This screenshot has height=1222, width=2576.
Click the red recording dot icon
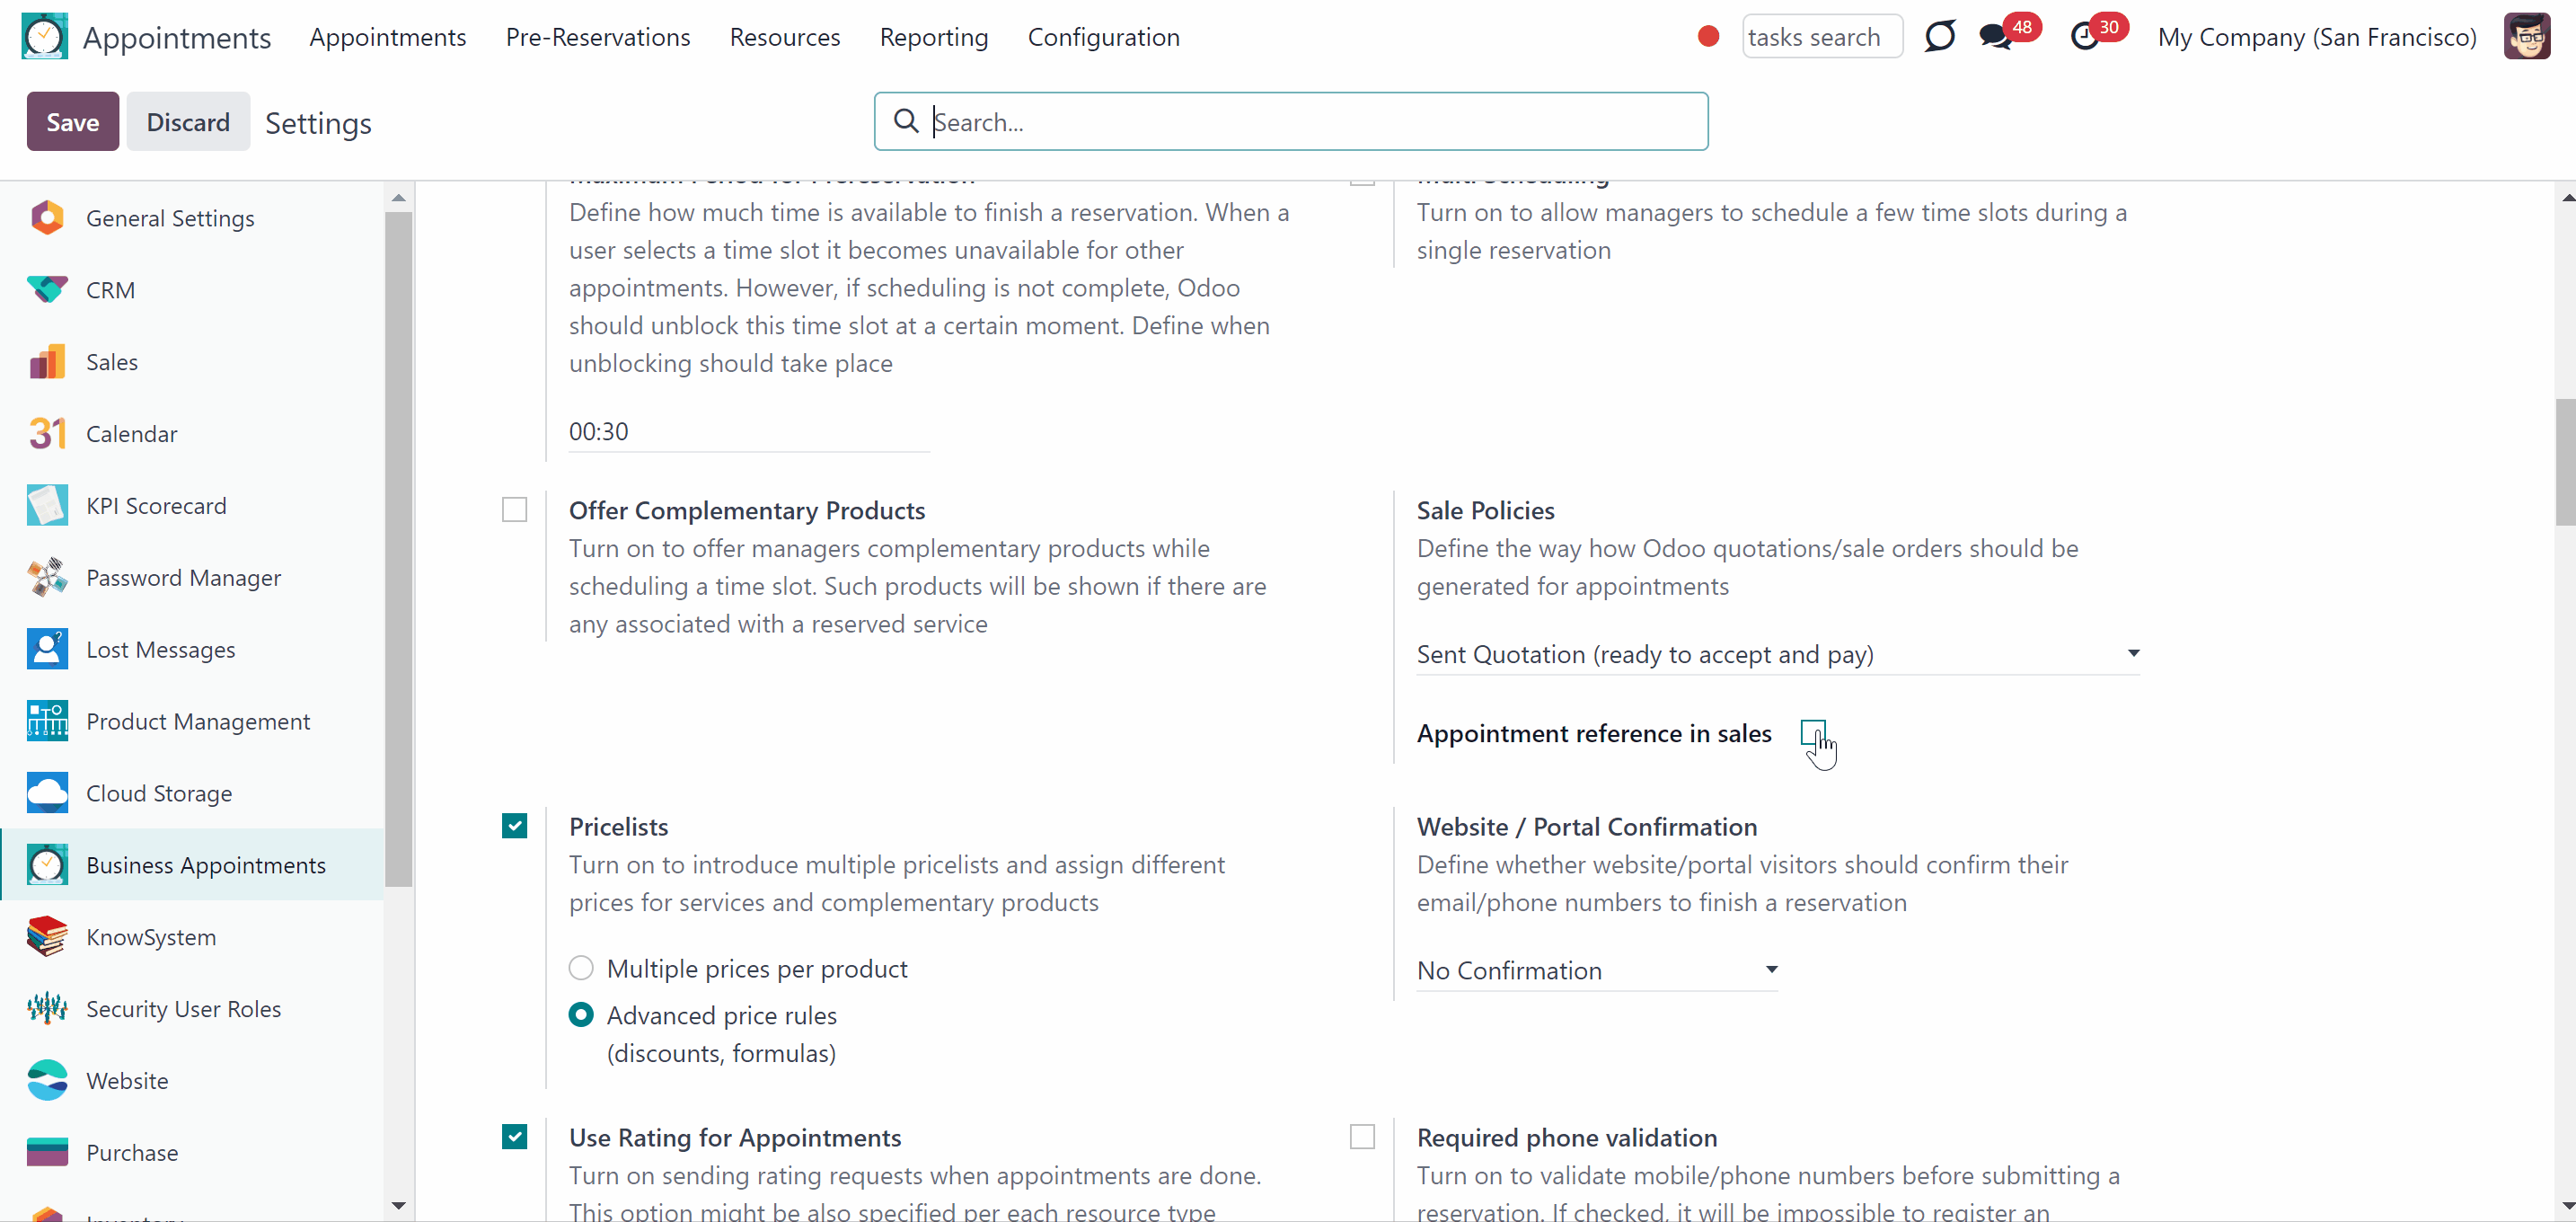click(1708, 37)
